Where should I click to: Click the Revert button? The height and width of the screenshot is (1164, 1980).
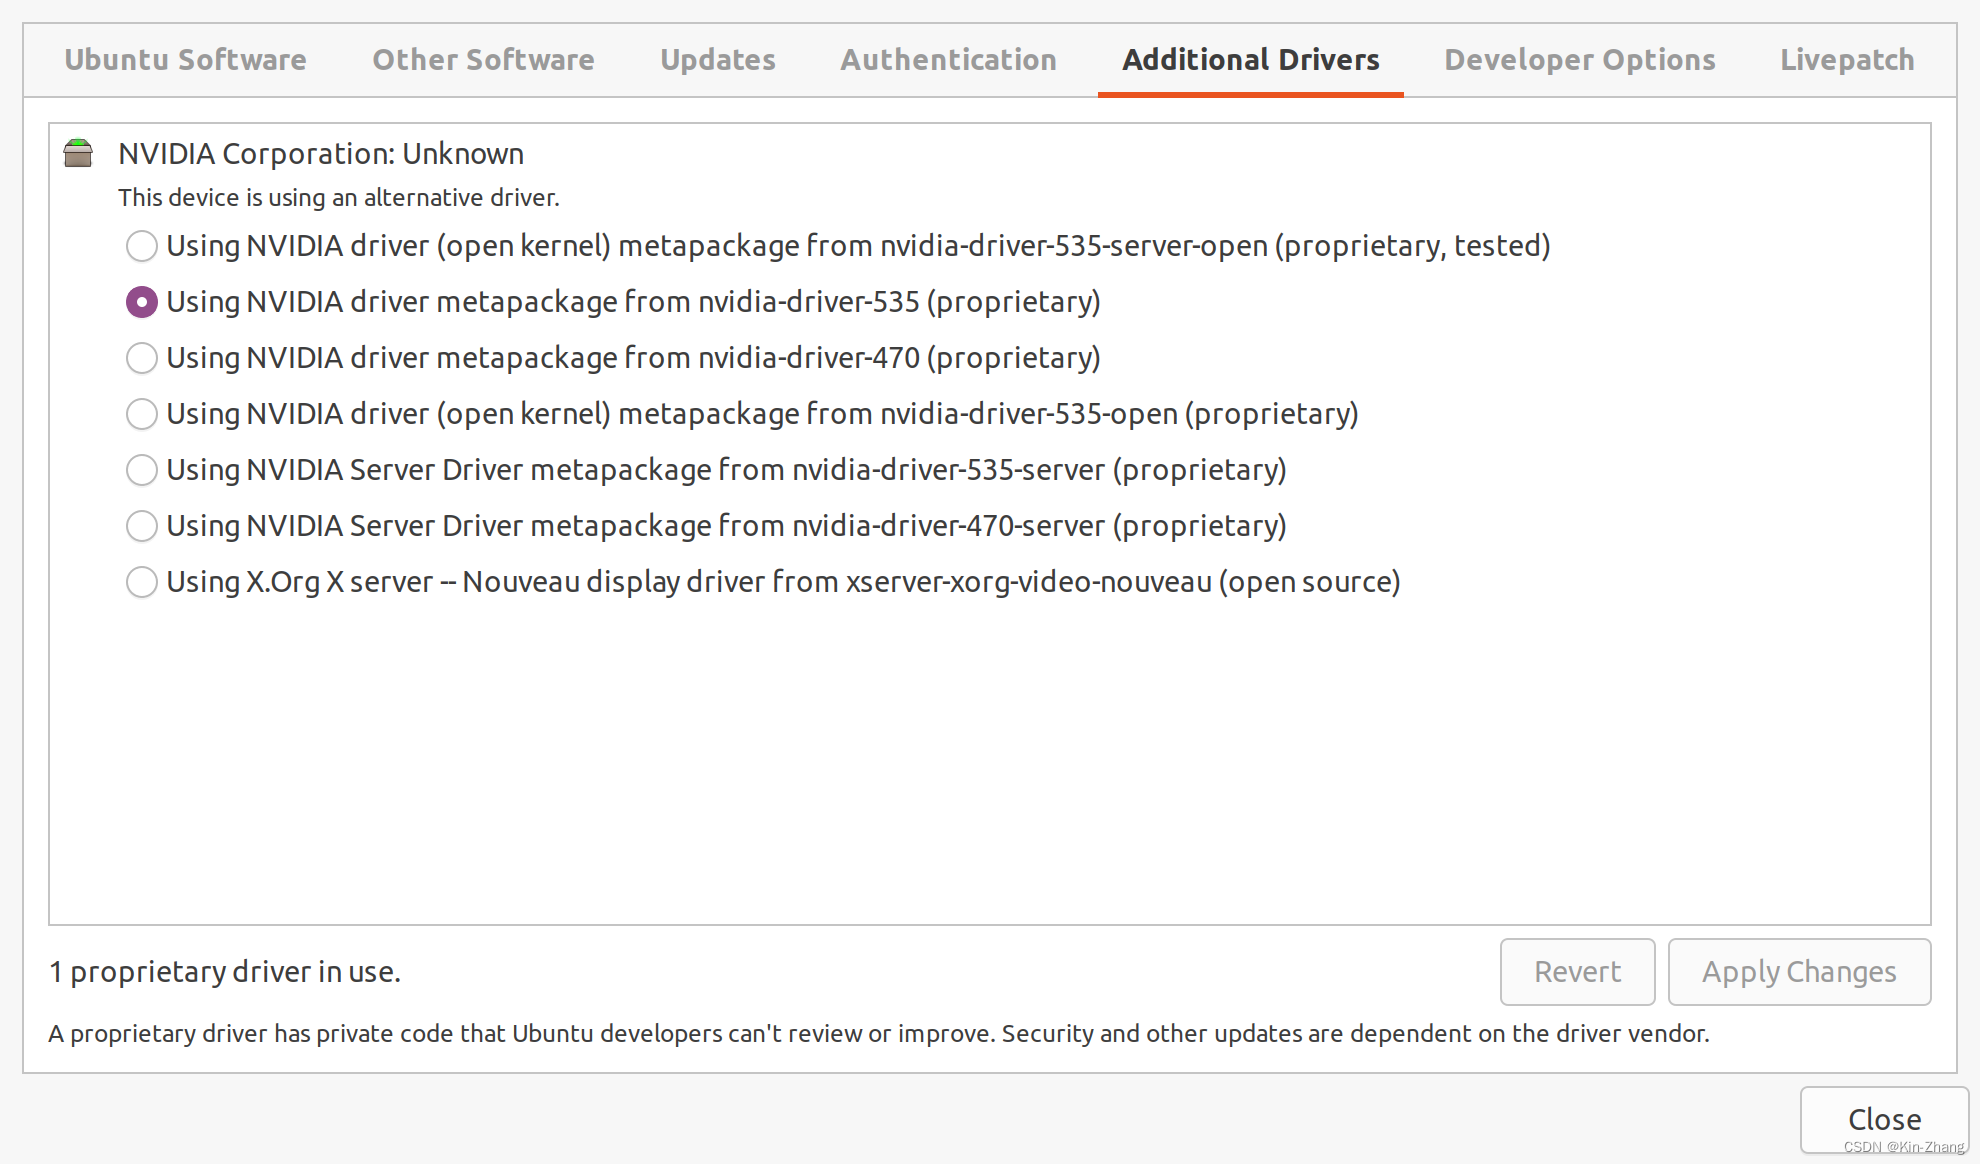(1577, 972)
